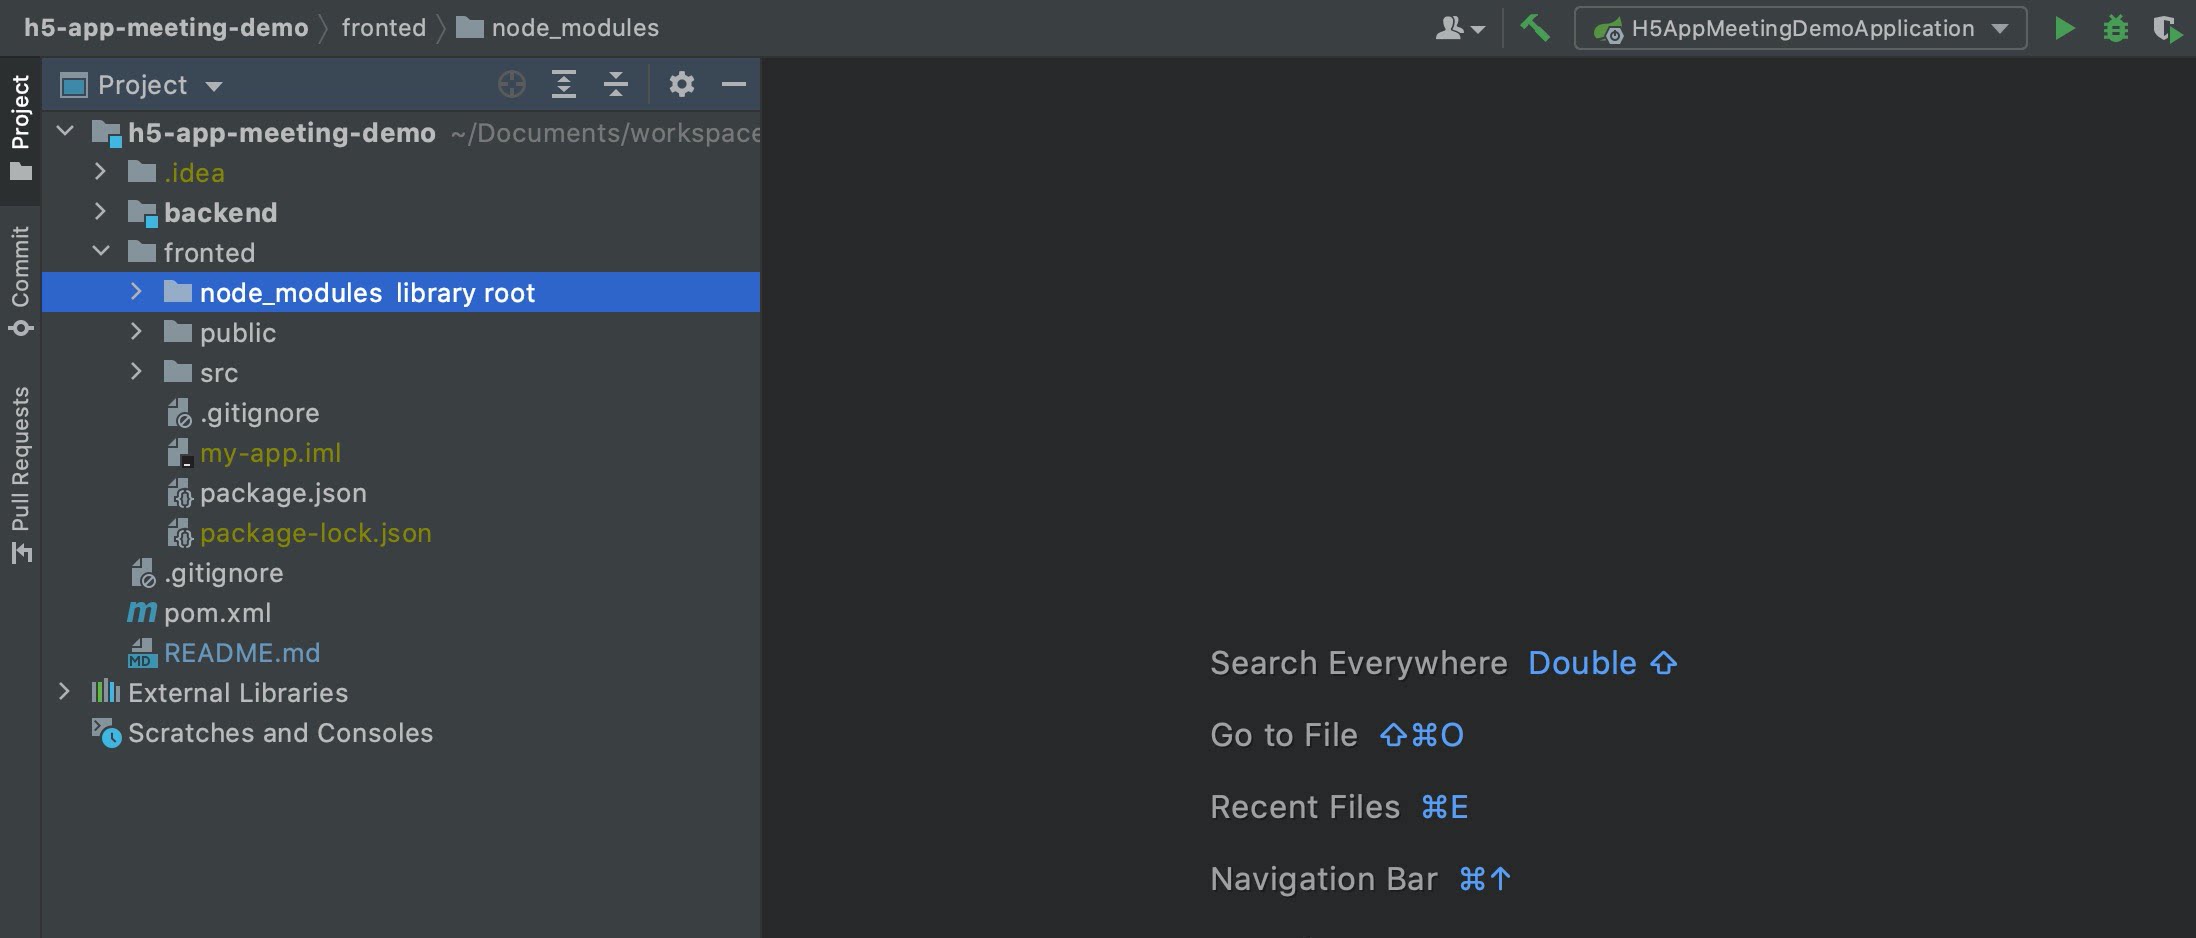
Task: Hide the Project panel with minus icon
Action: (x=734, y=85)
